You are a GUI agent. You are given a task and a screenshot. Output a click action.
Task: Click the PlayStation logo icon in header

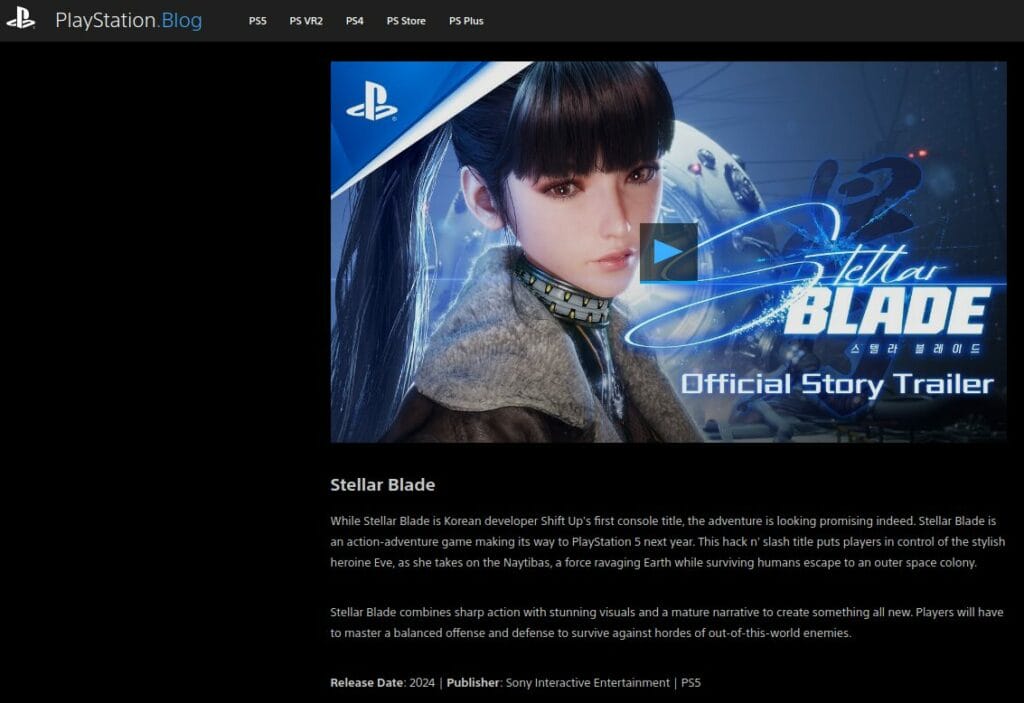point(20,19)
